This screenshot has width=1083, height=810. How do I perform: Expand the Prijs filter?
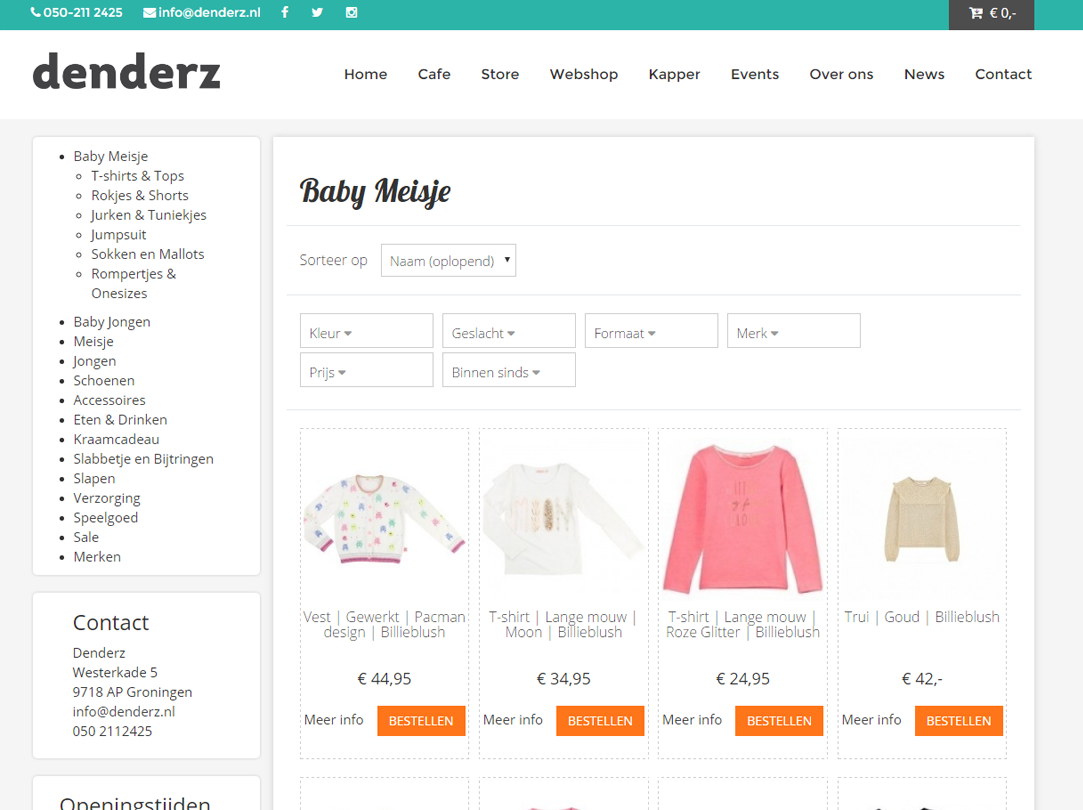[367, 369]
